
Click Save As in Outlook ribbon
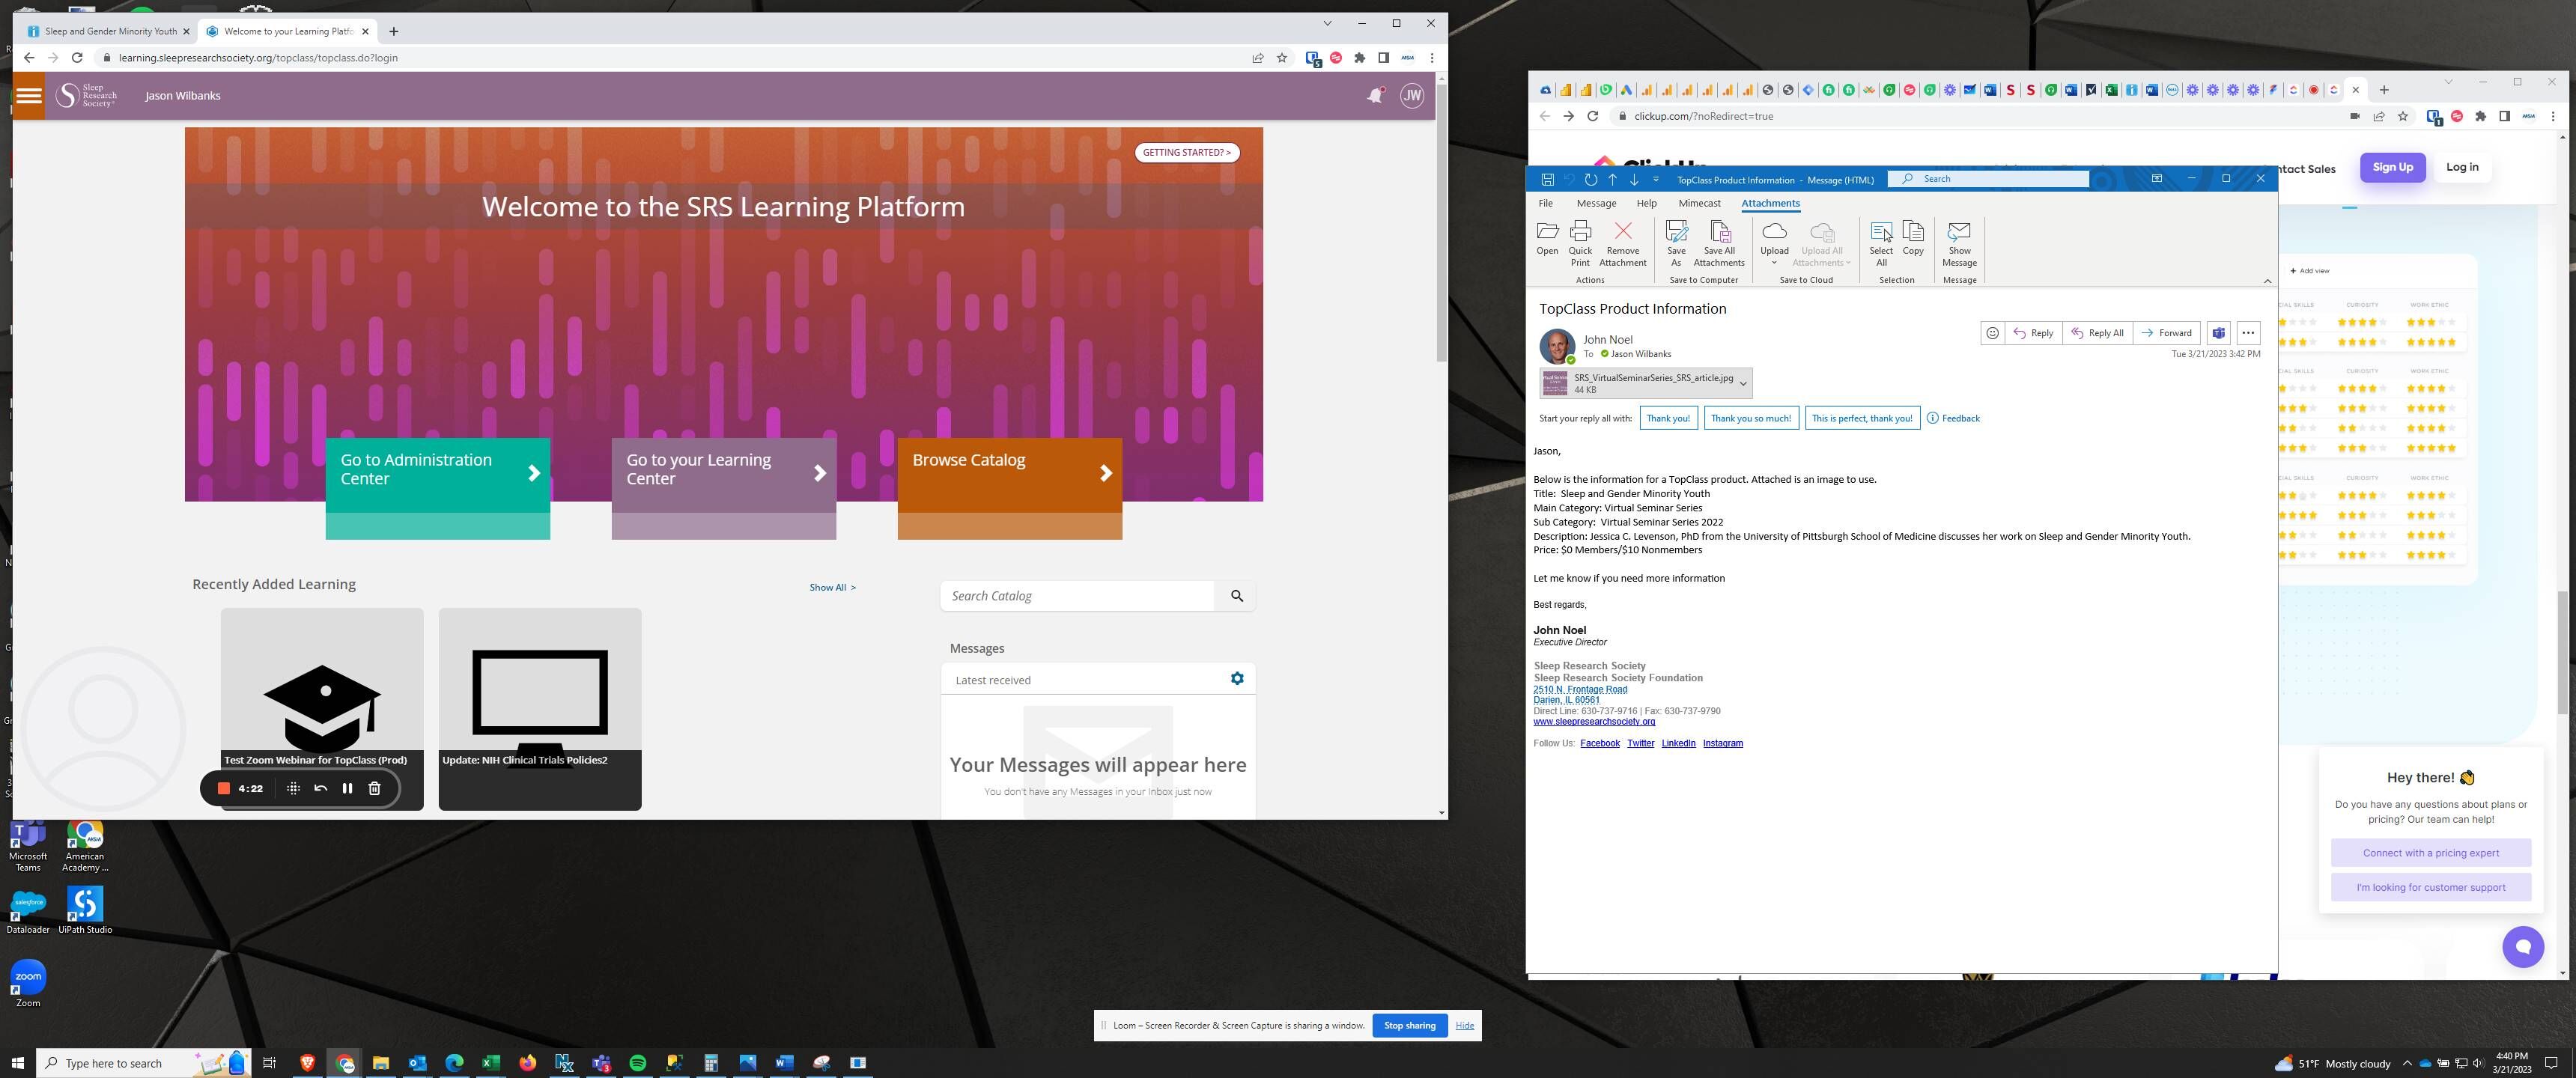[x=1676, y=243]
